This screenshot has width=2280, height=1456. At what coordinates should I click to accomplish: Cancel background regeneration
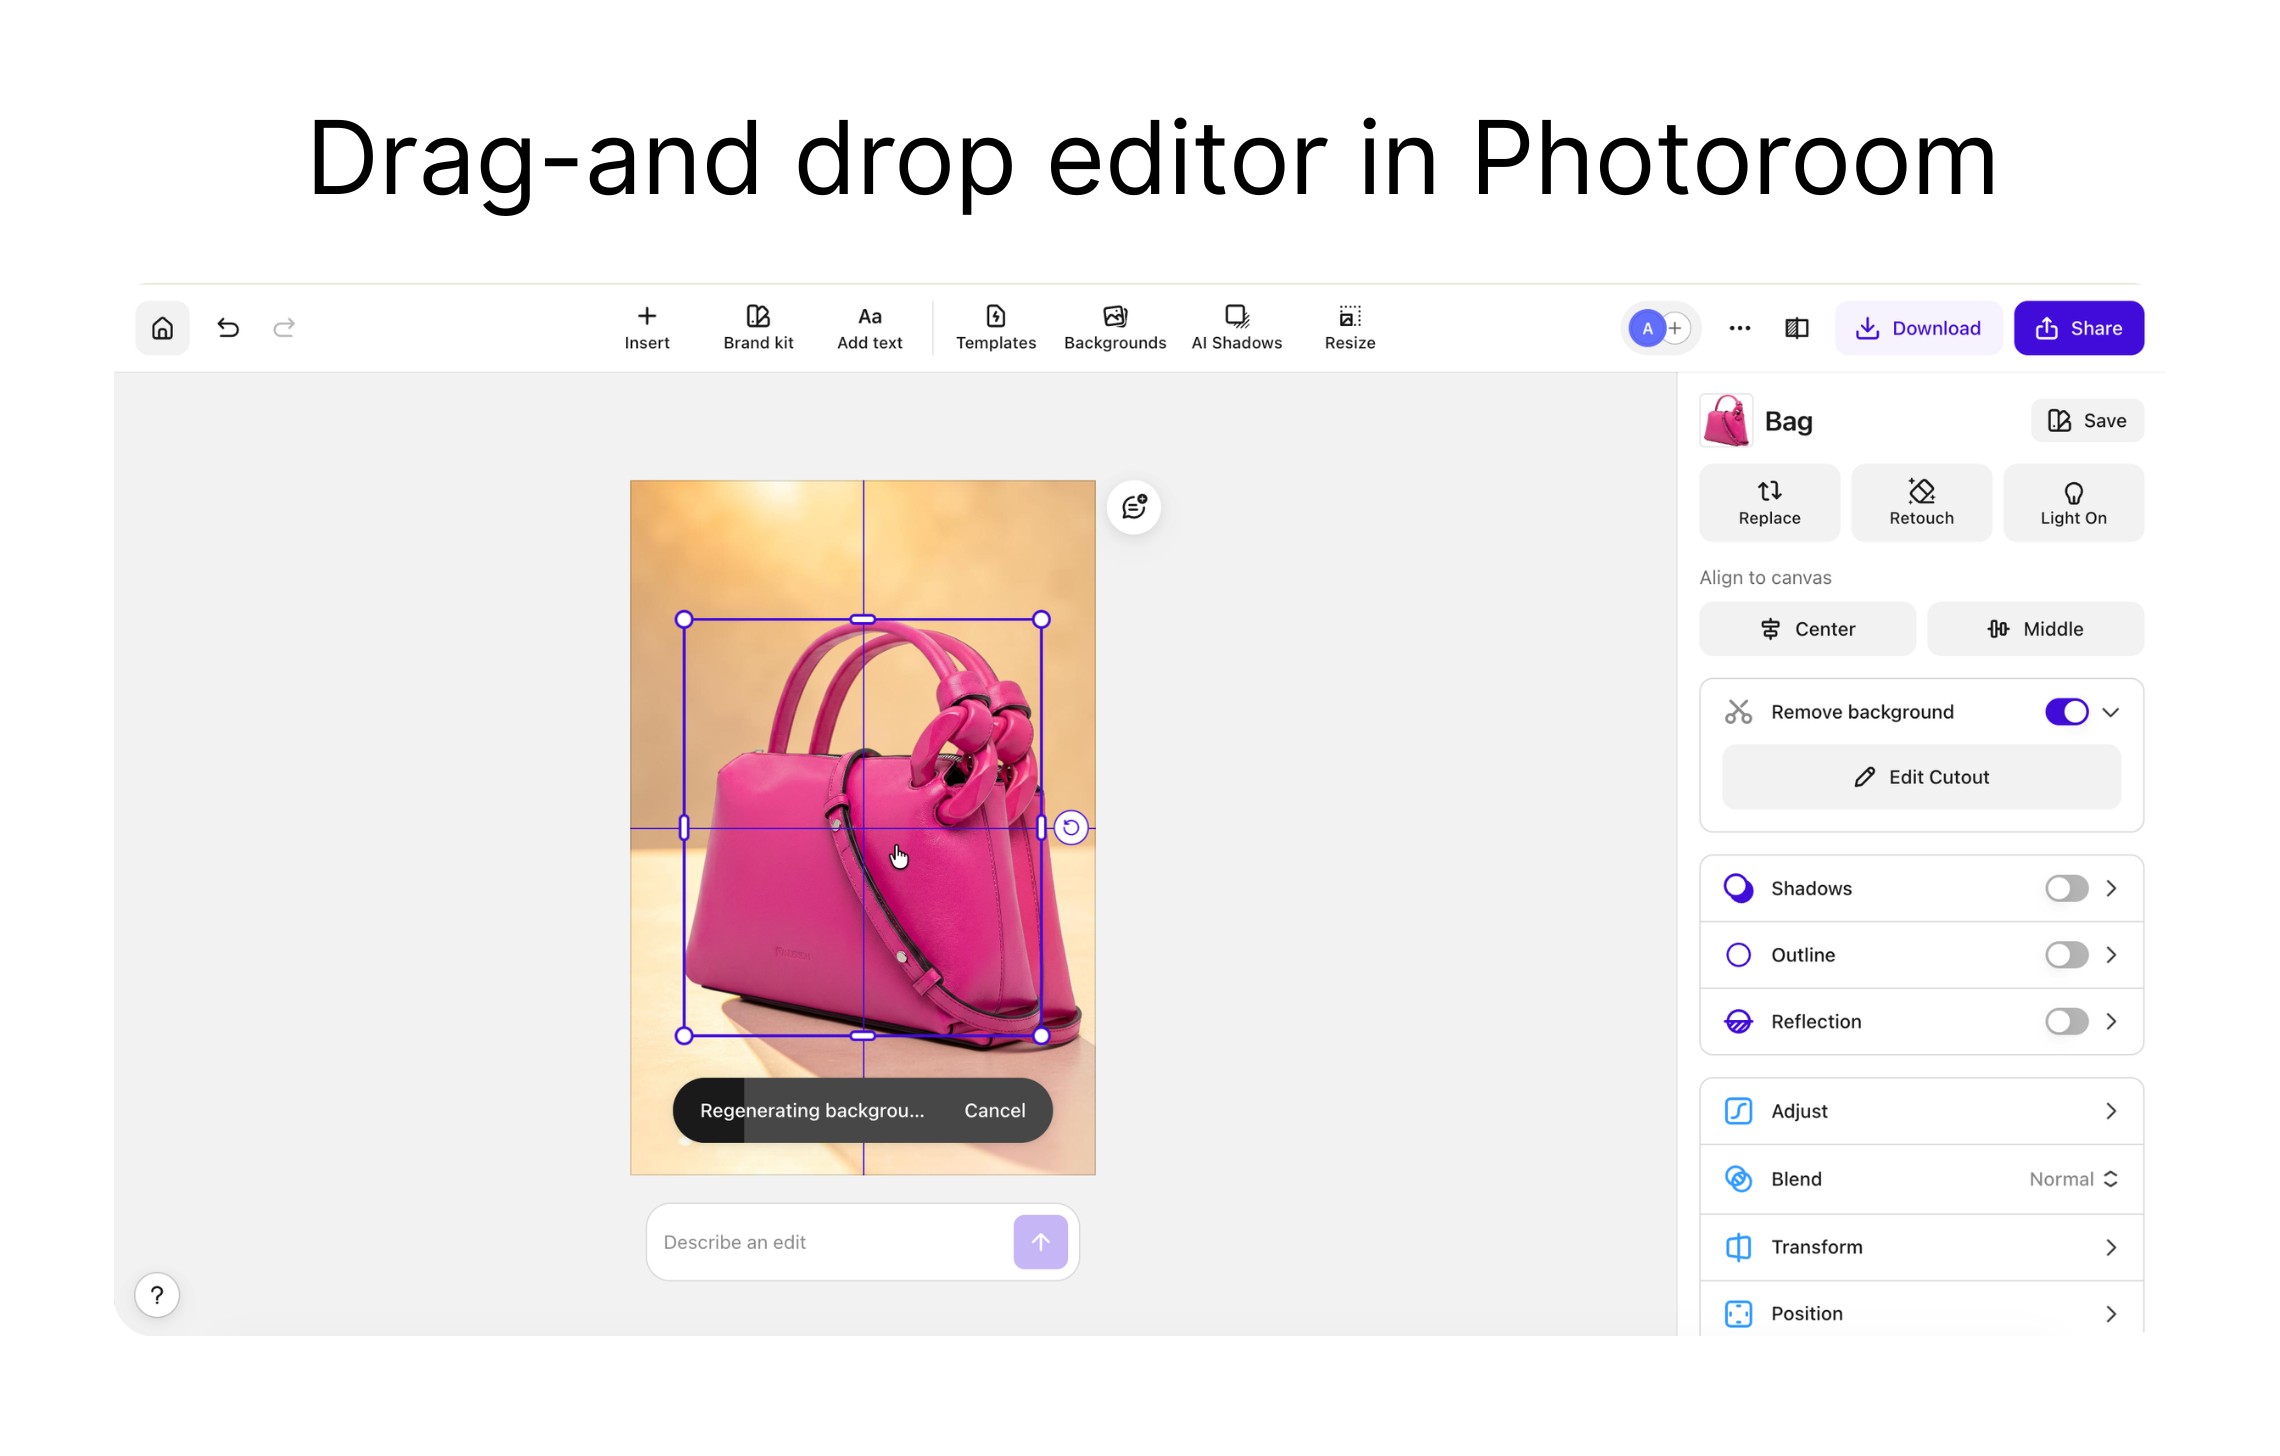994,1110
